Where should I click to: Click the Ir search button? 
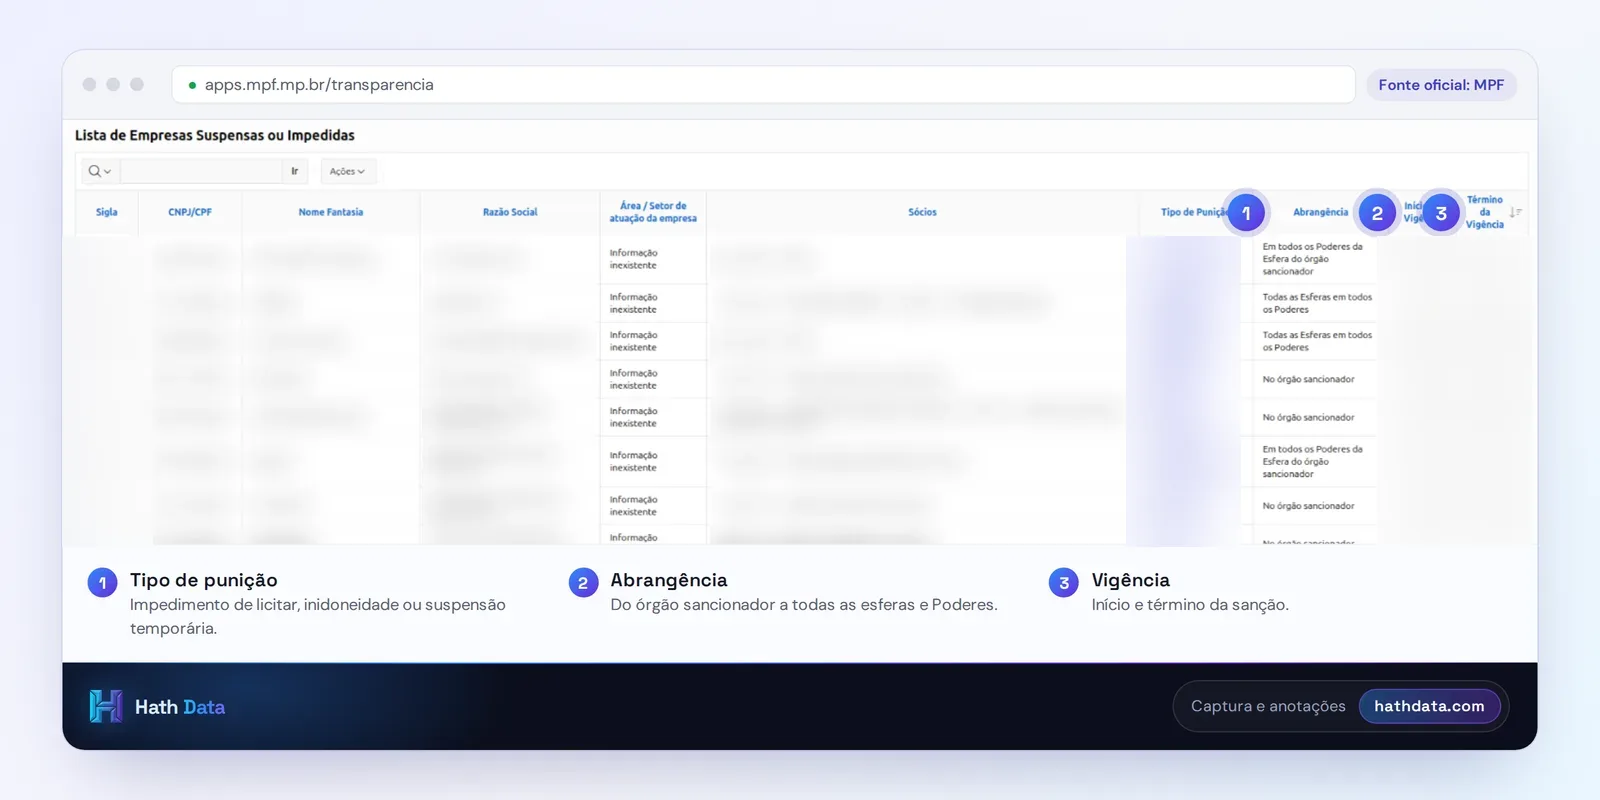point(295,171)
